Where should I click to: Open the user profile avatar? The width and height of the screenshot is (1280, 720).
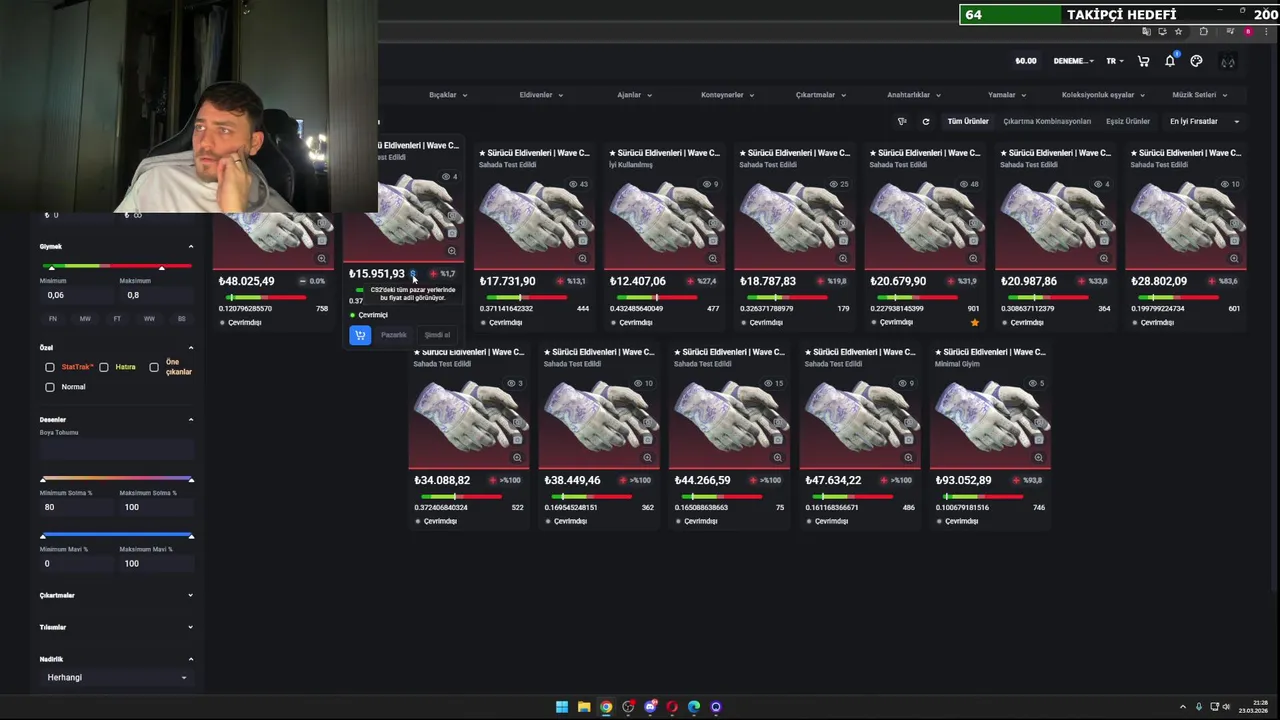1228,61
